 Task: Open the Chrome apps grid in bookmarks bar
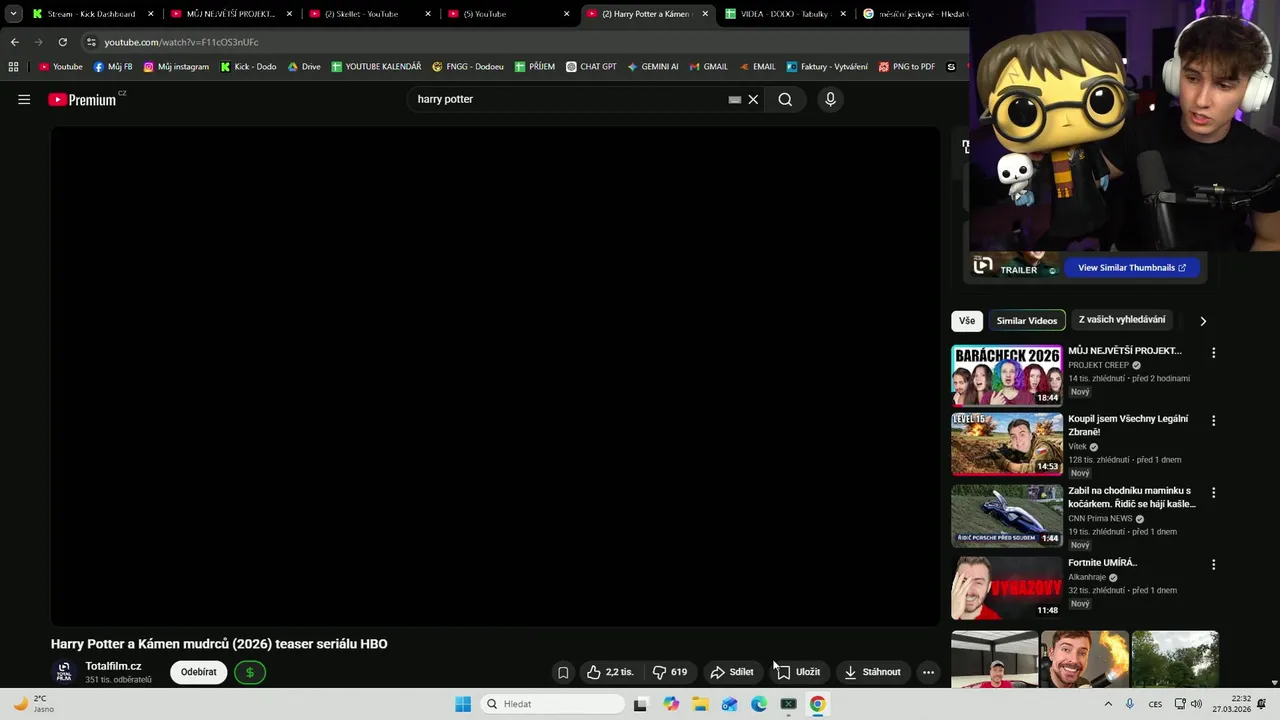pyautogui.click(x=13, y=67)
